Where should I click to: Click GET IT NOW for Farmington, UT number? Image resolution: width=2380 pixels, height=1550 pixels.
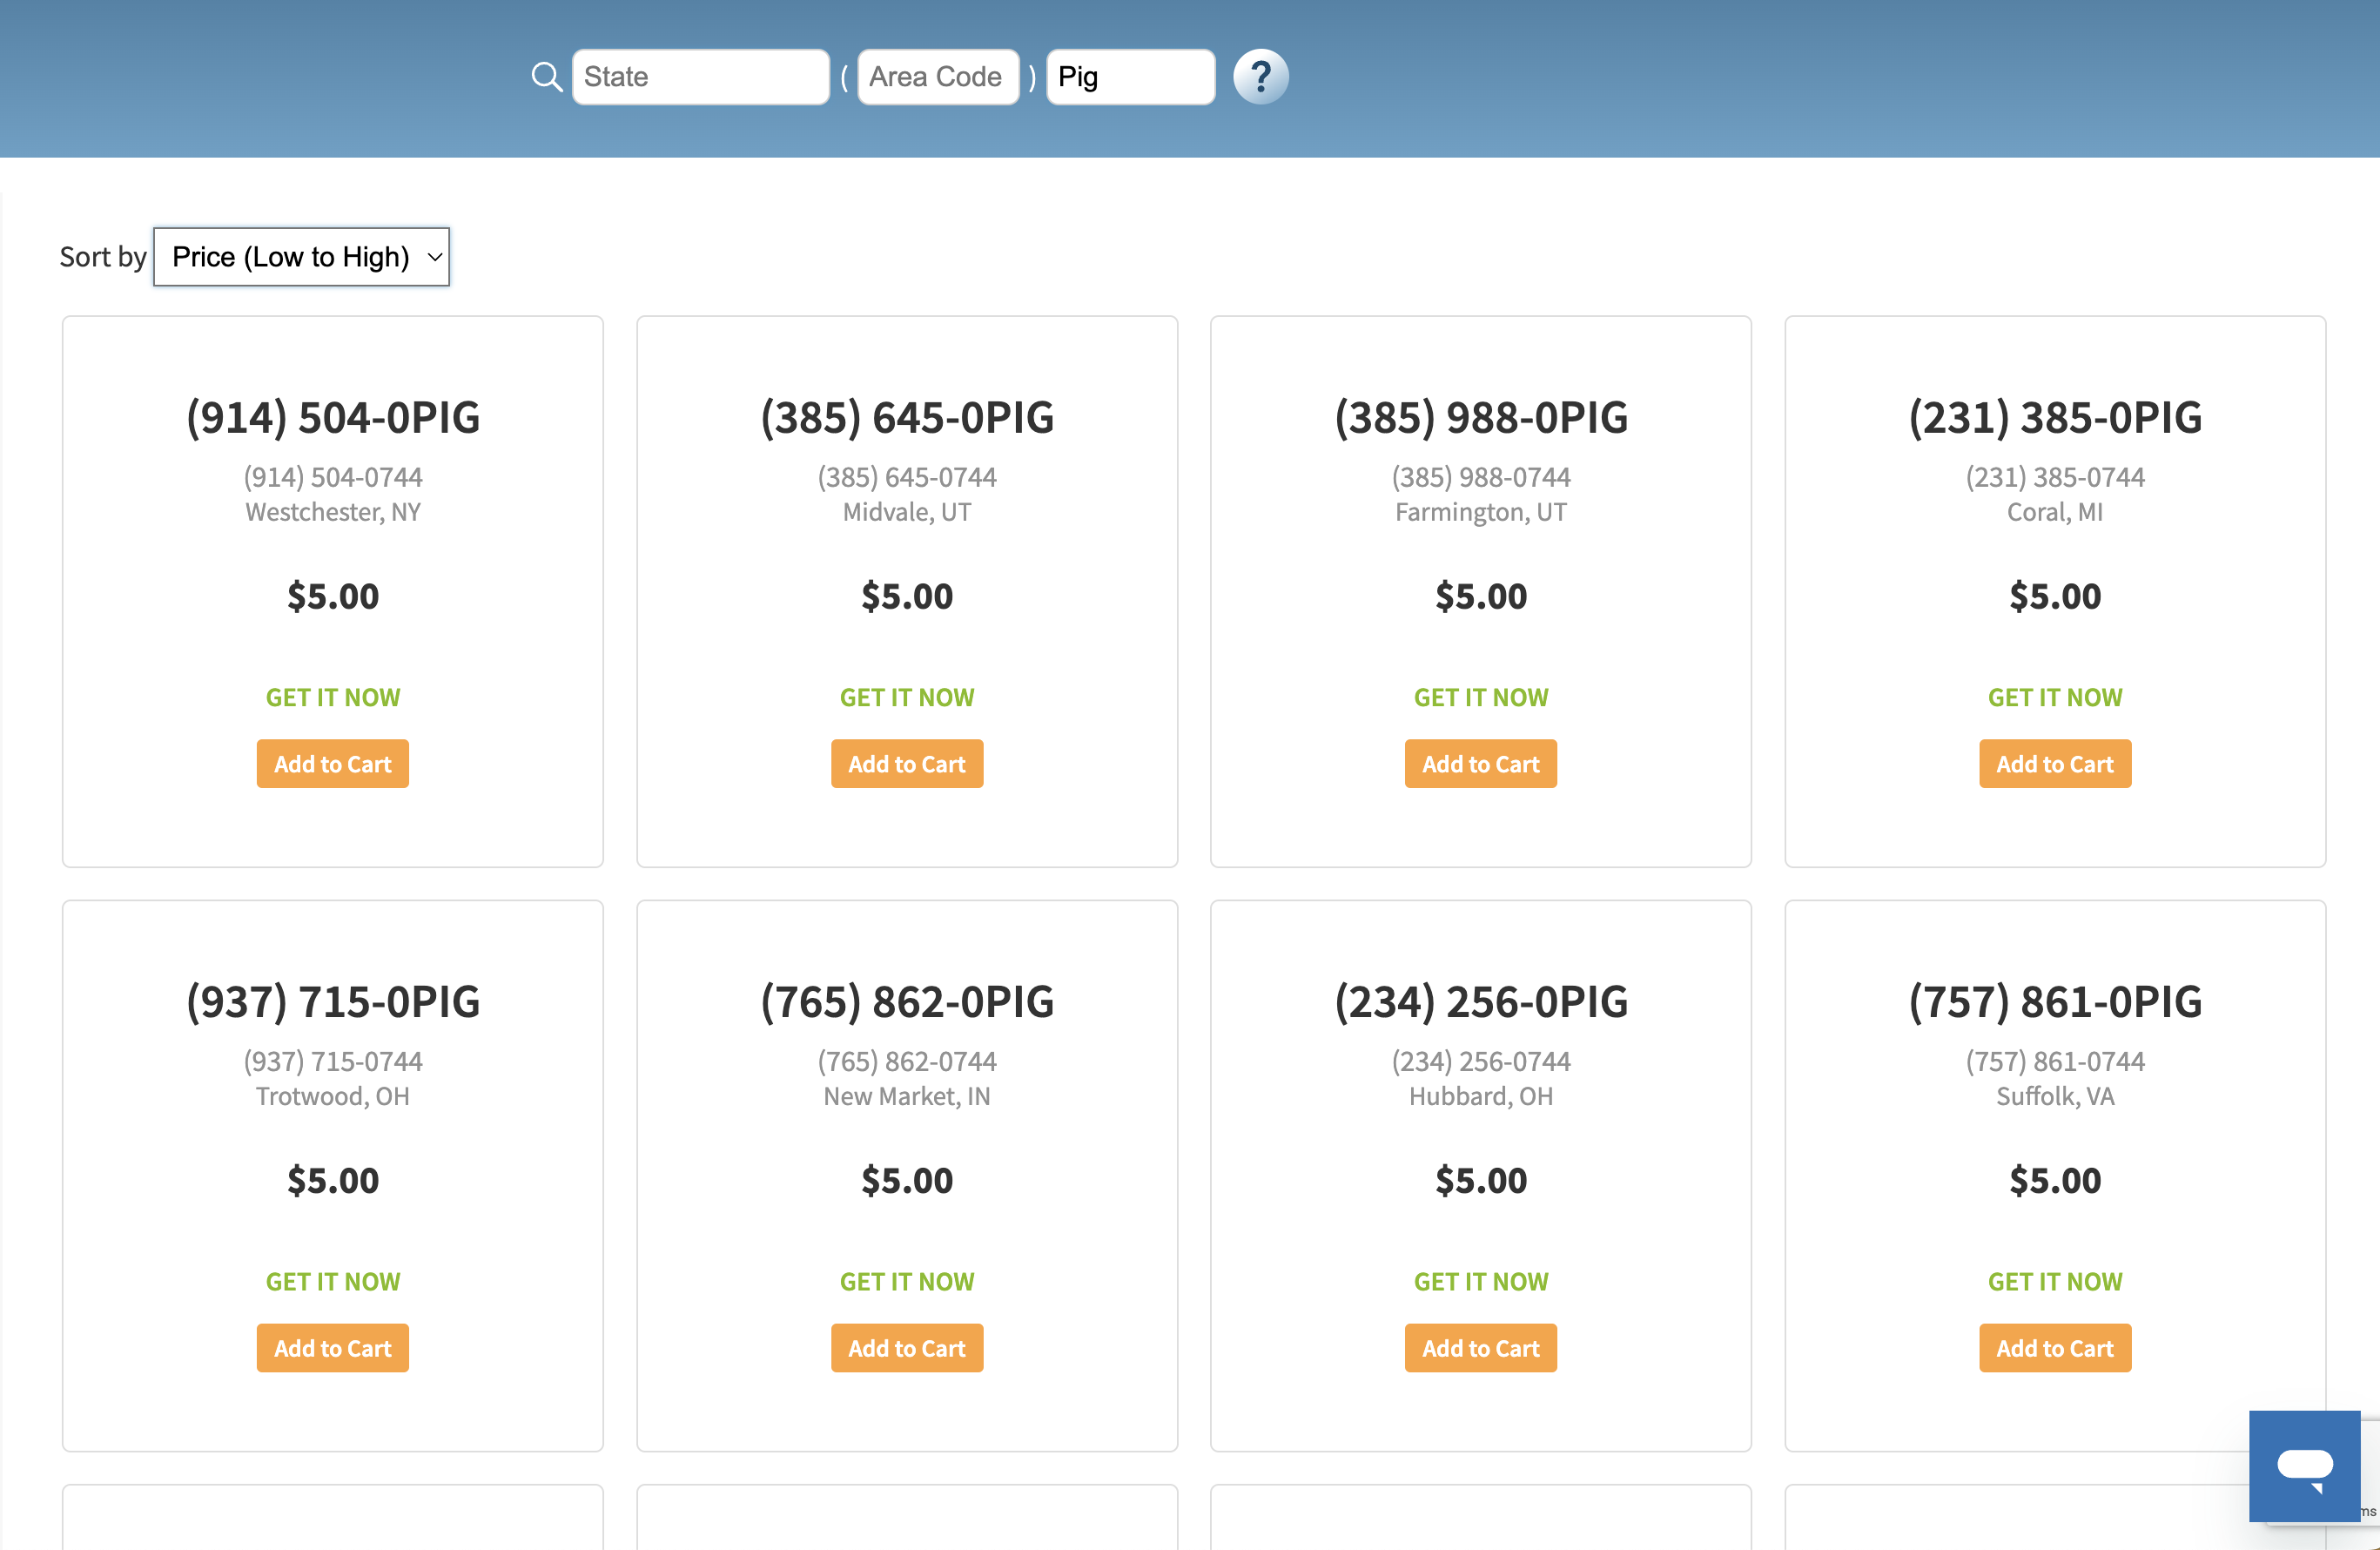[x=1481, y=697]
